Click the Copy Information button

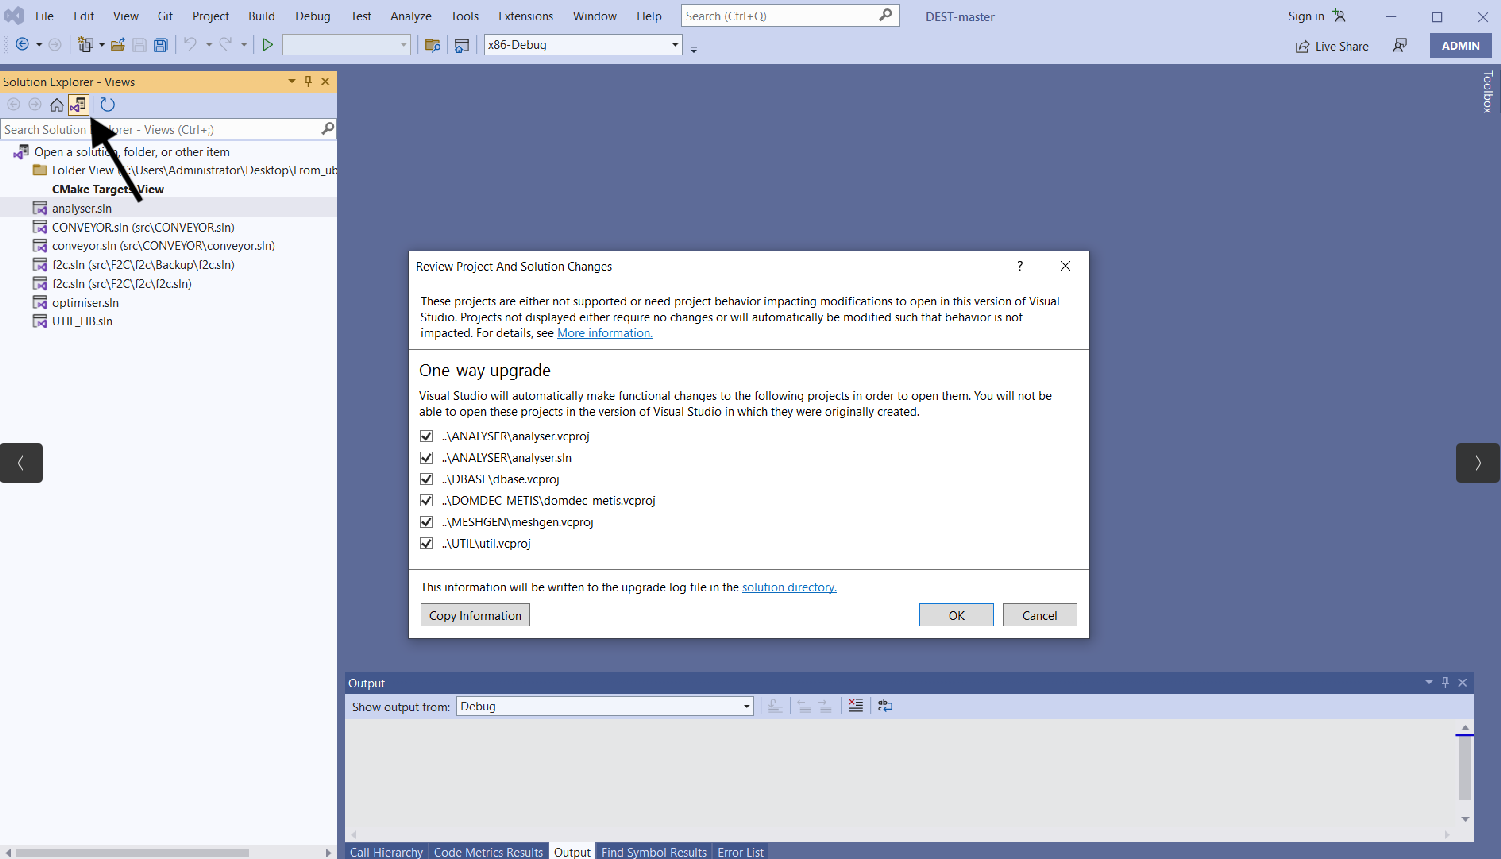click(475, 615)
